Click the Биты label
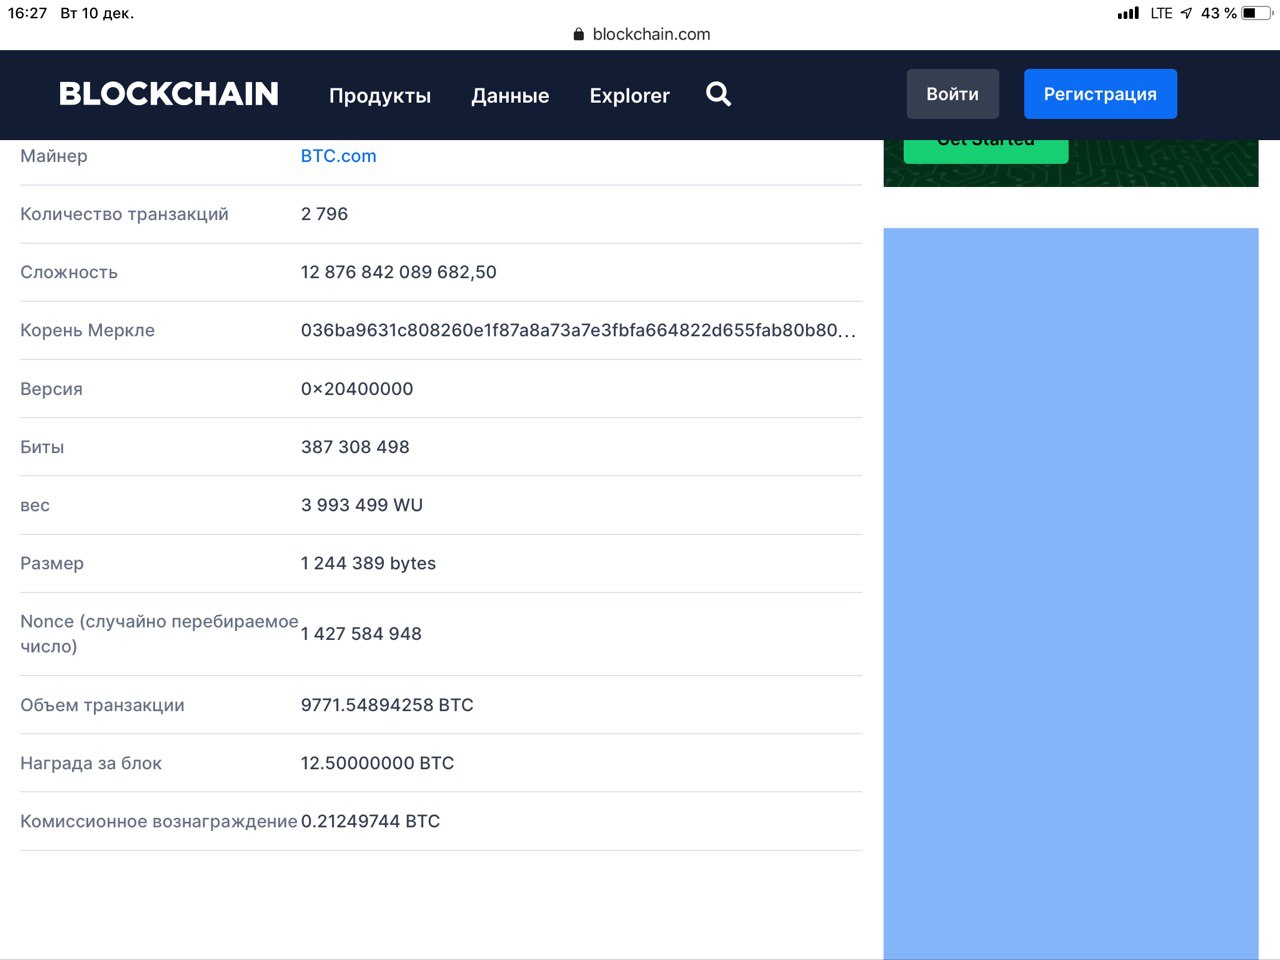The width and height of the screenshot is (1280, 960). coord(42,447)
